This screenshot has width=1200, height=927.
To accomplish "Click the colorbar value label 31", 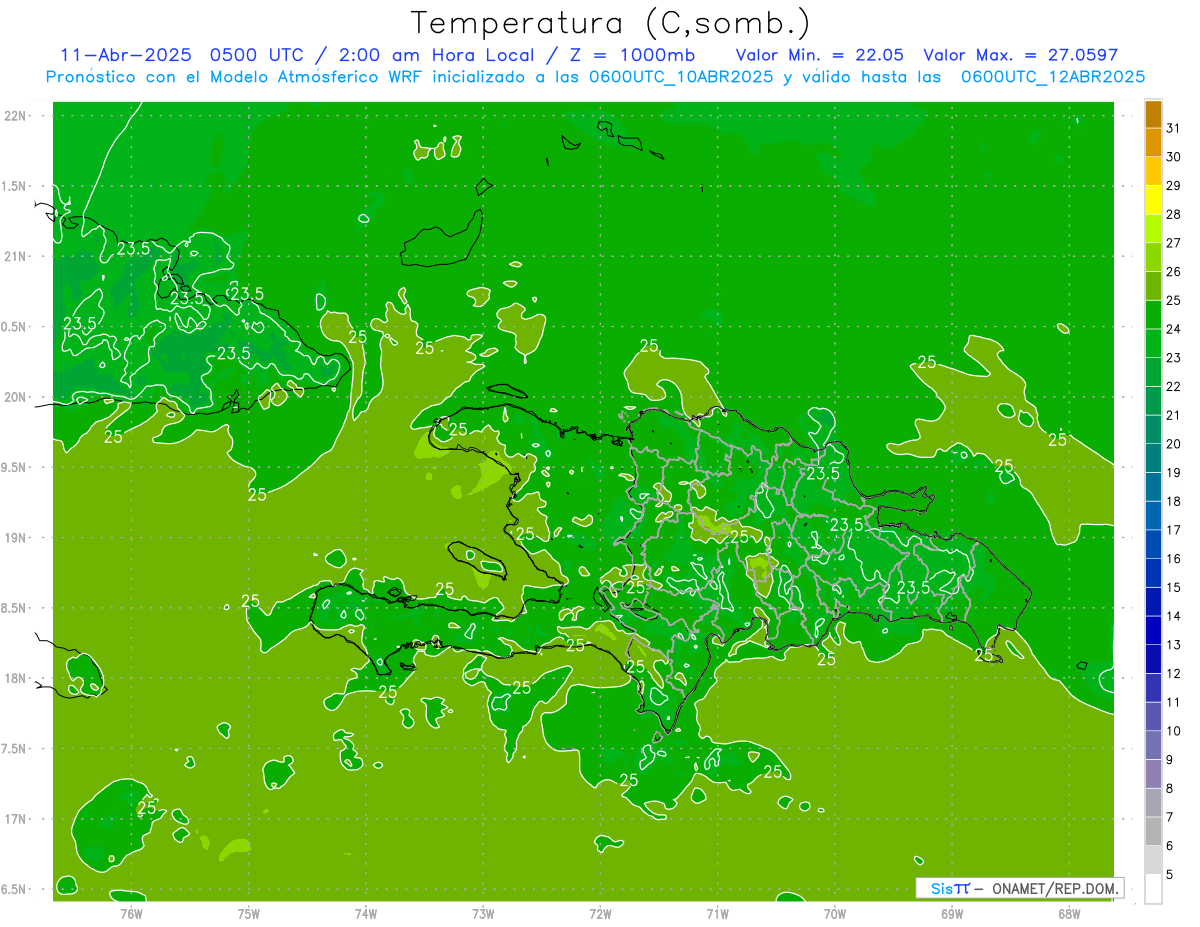I will pos(1174,127).
